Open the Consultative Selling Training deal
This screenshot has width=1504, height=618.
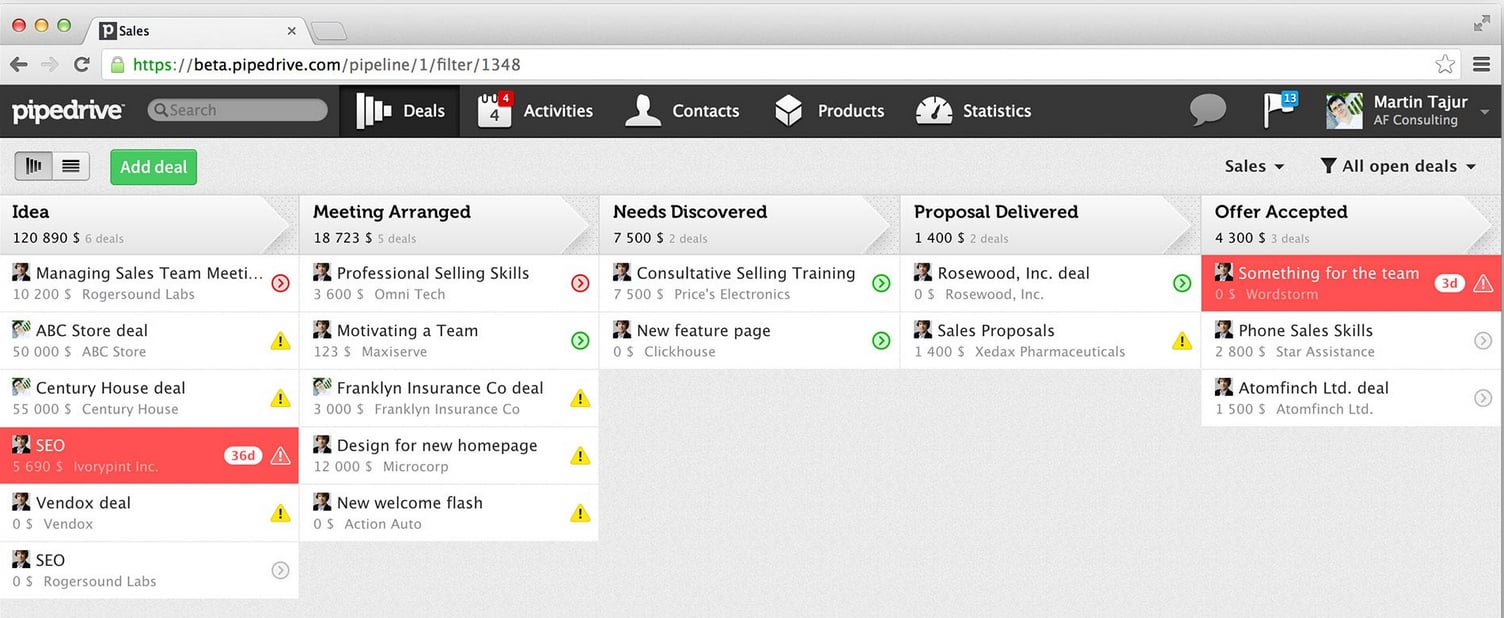click(x=750, y=283)
